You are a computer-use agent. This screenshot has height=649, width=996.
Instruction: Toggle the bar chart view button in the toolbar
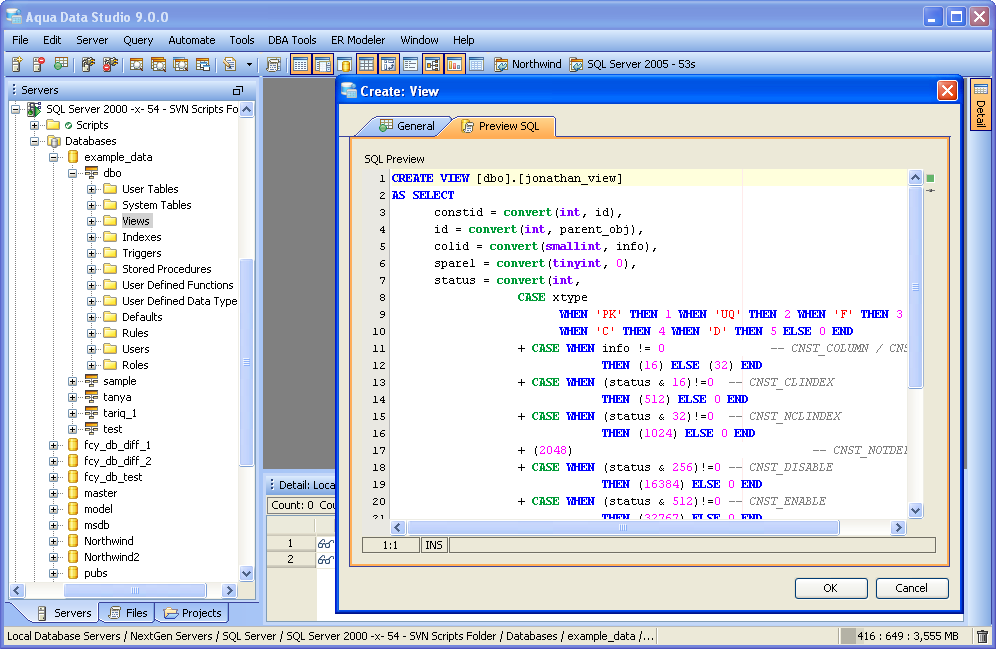[454, 64]
